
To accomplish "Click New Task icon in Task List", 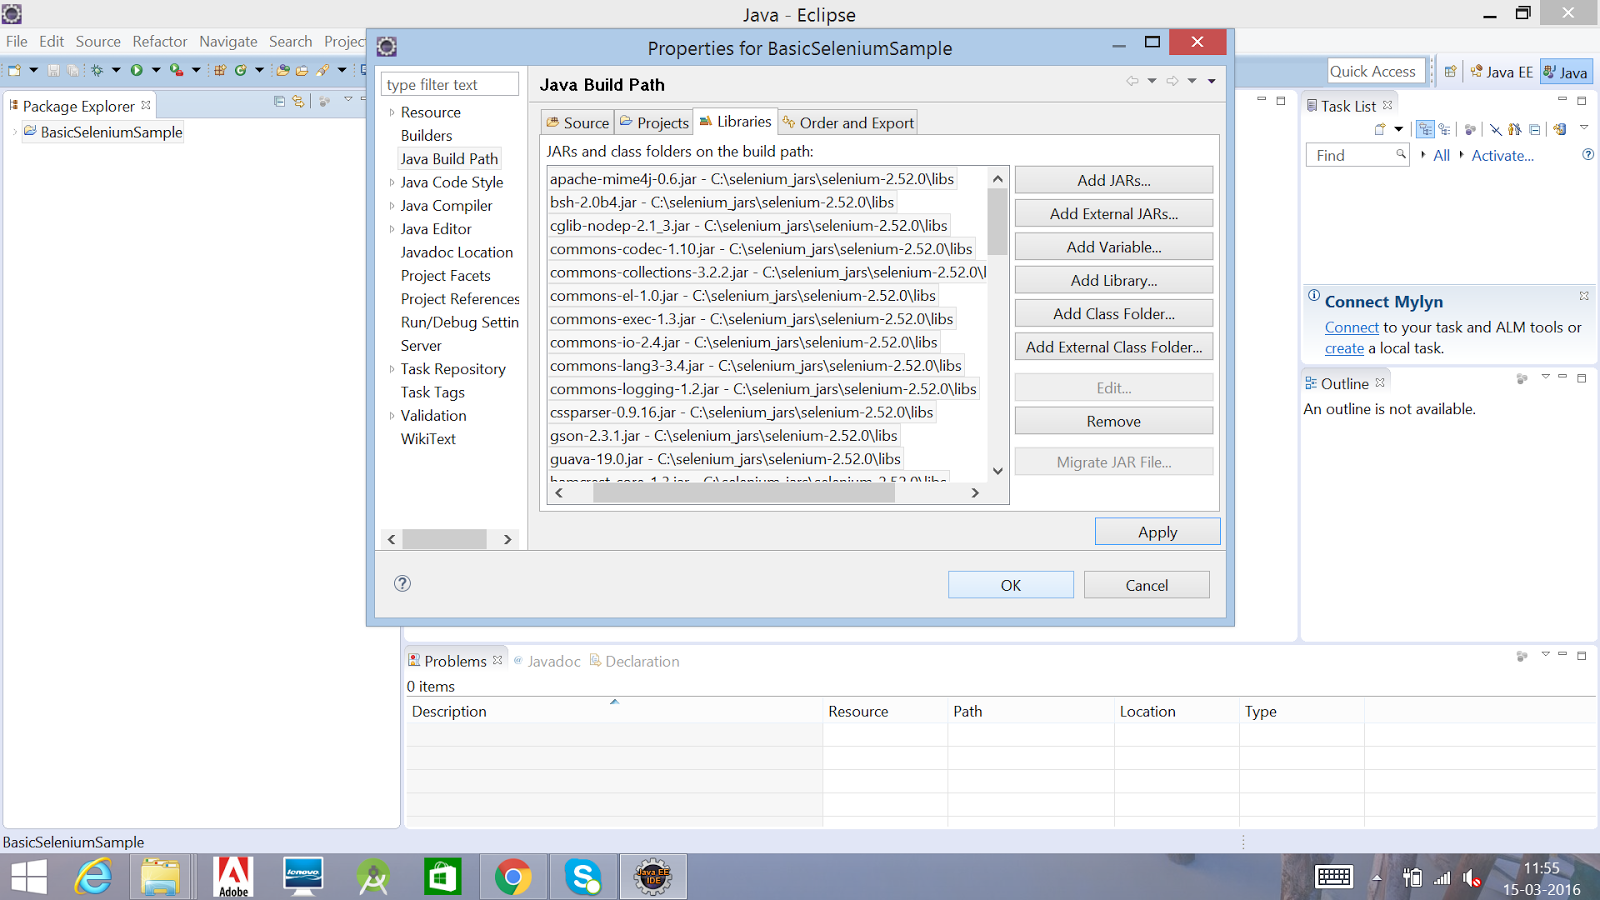I will pos(1380,129).
